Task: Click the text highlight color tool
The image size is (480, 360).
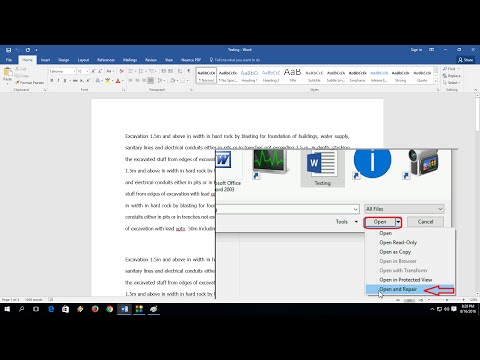Action: click(108, 81)
